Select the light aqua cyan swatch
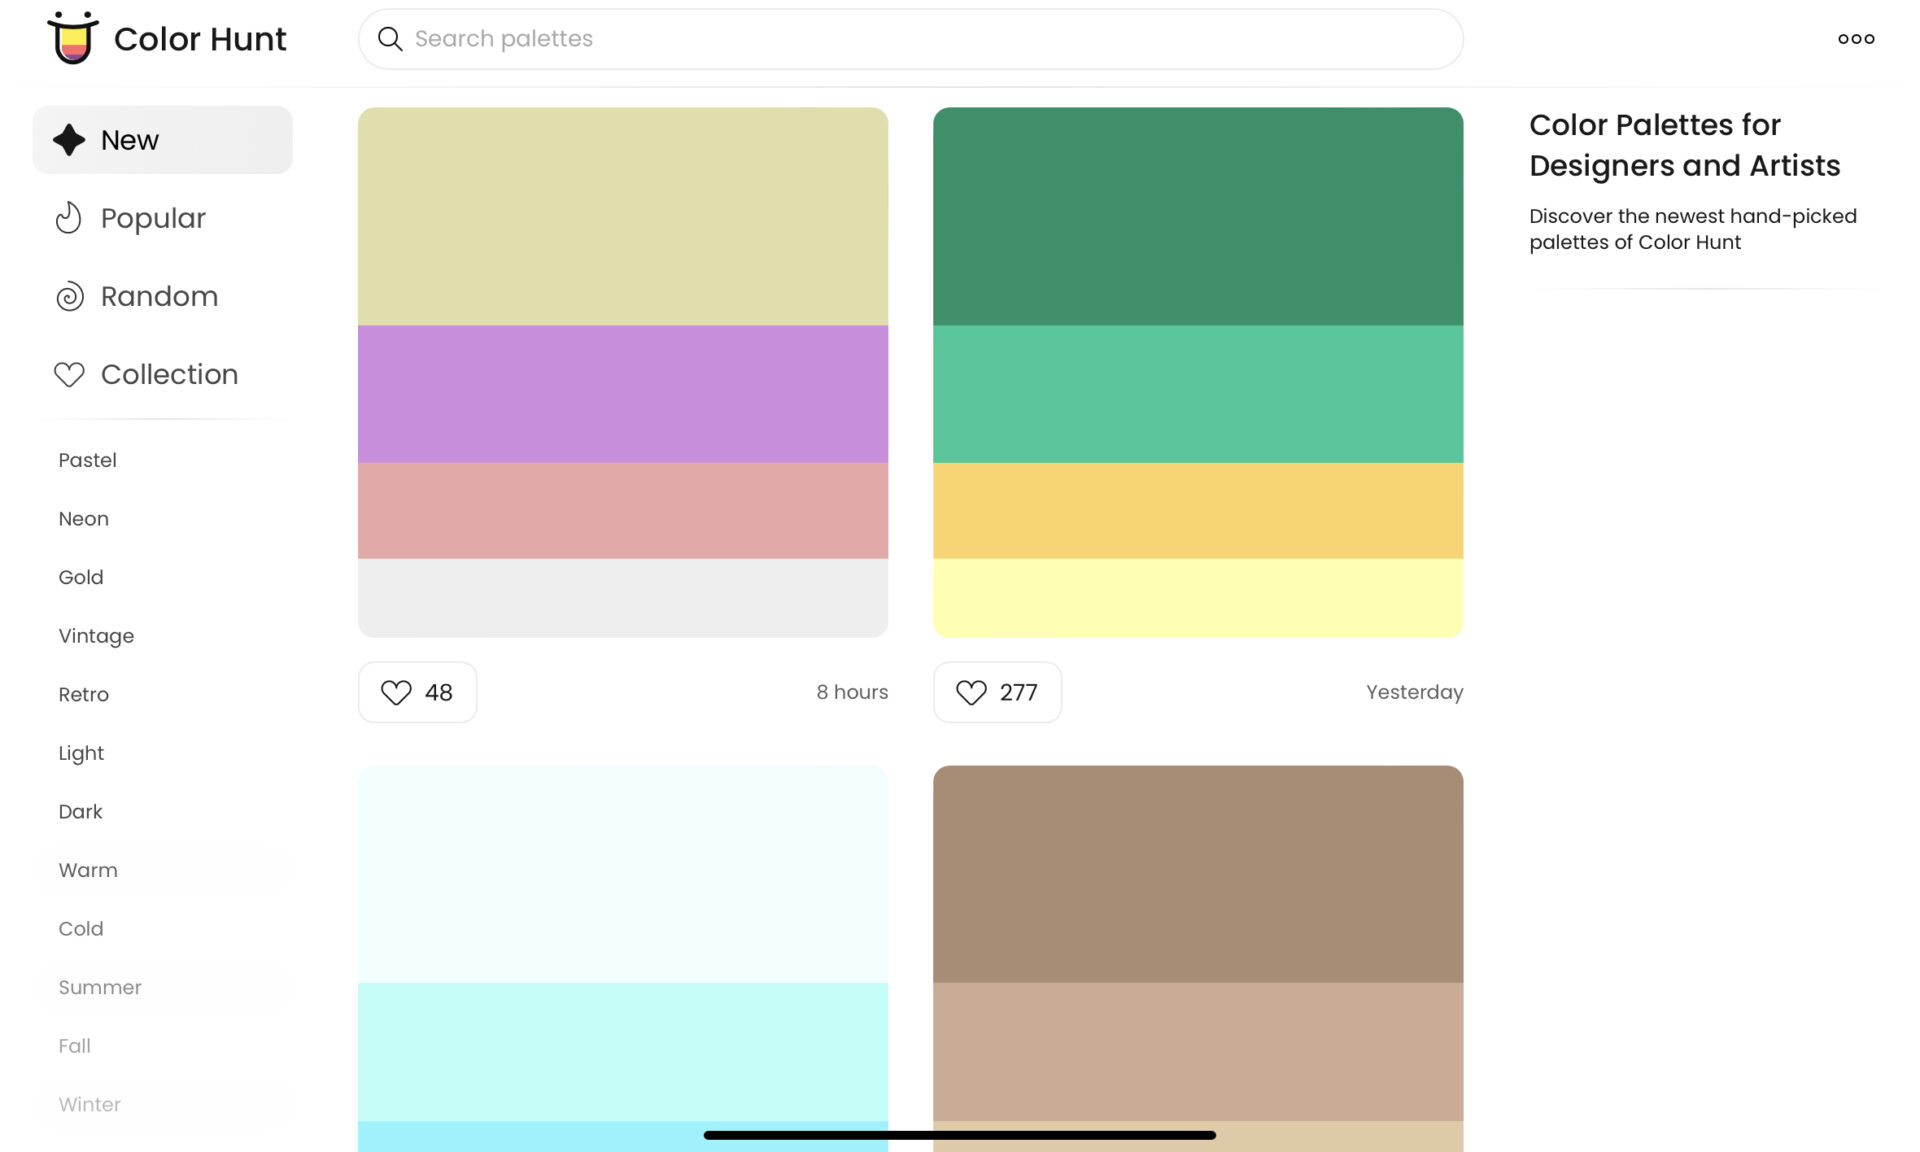 pyautogui.click(x=623, y=1052)
